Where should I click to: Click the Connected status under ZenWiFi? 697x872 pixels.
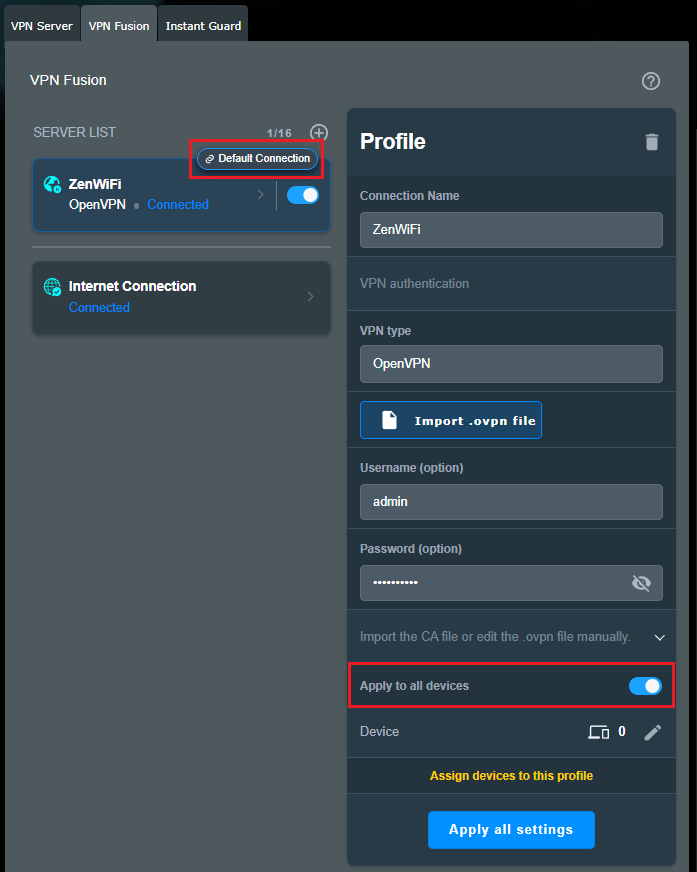178,205
